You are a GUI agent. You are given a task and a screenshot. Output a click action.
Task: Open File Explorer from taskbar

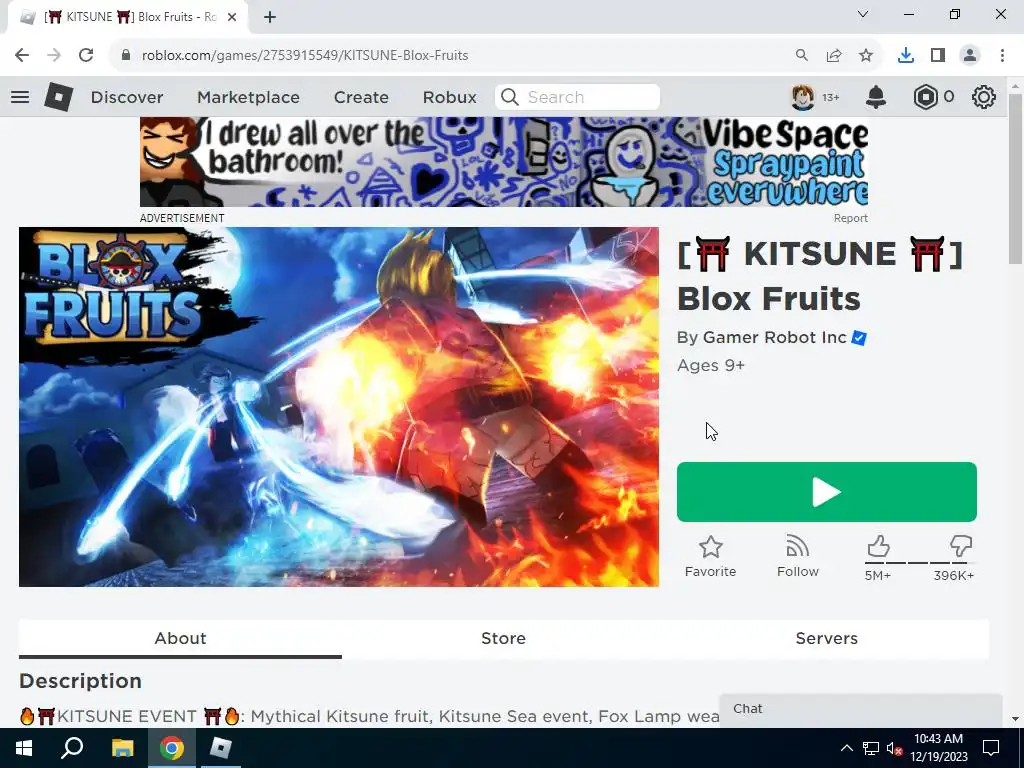pos(122,748)
